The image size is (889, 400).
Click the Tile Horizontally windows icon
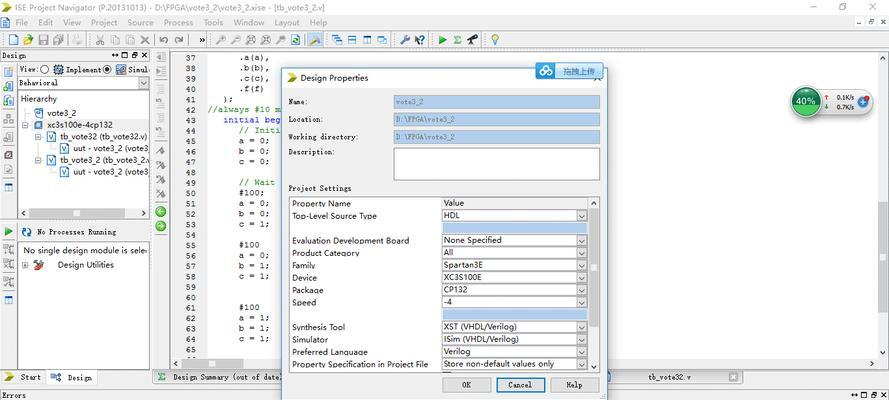coord(352,40)
